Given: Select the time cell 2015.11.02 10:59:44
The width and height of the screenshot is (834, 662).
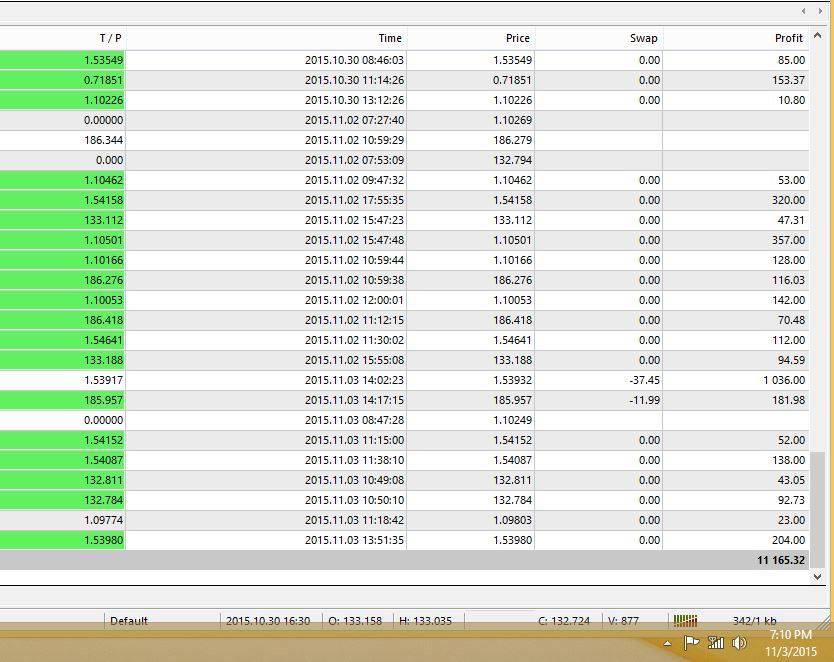Looking at the screenshot, I should [x=354, y=260].
